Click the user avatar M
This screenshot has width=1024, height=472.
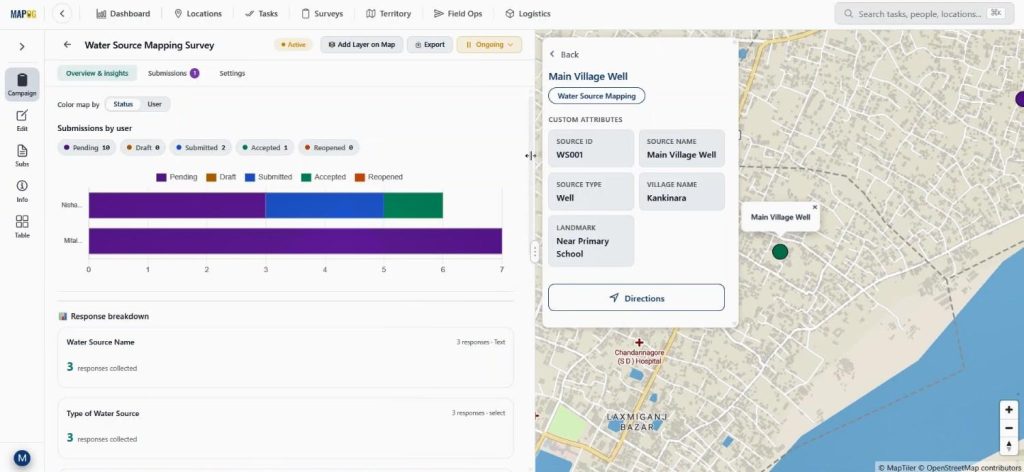click(22, 458)
